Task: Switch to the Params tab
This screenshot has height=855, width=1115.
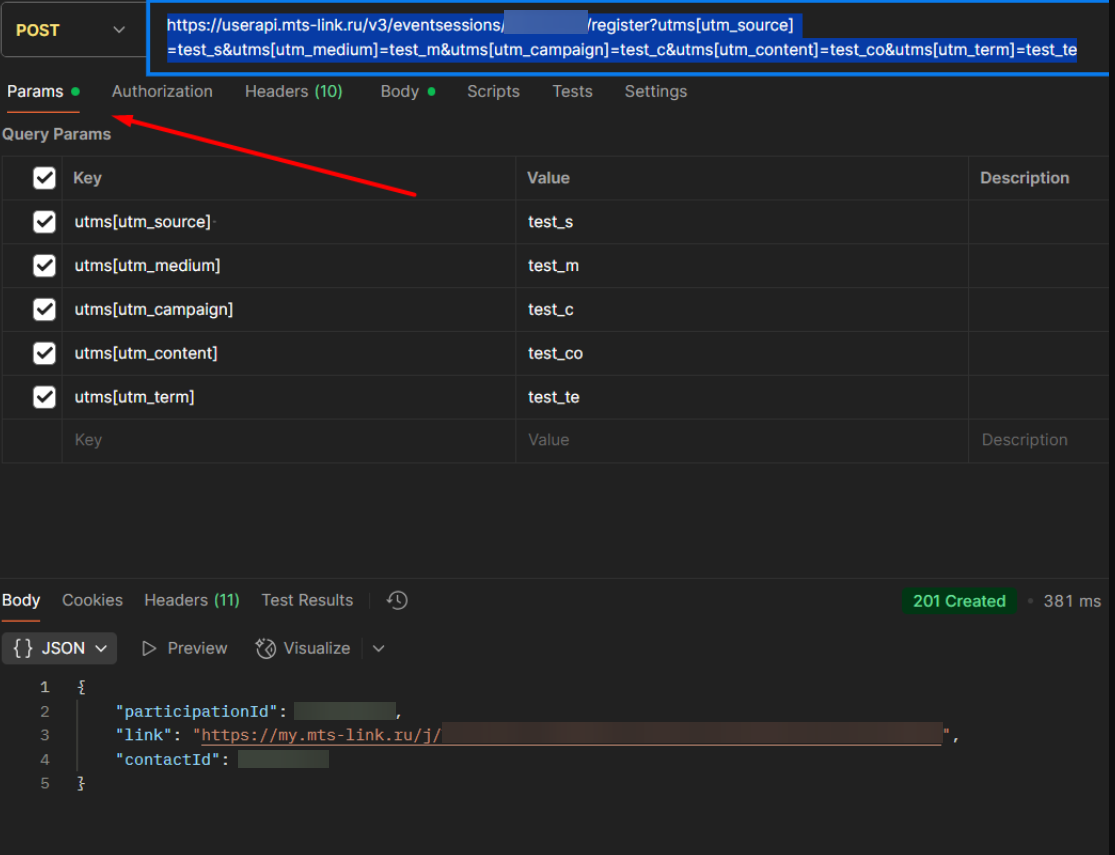Action: coord(43,92)
